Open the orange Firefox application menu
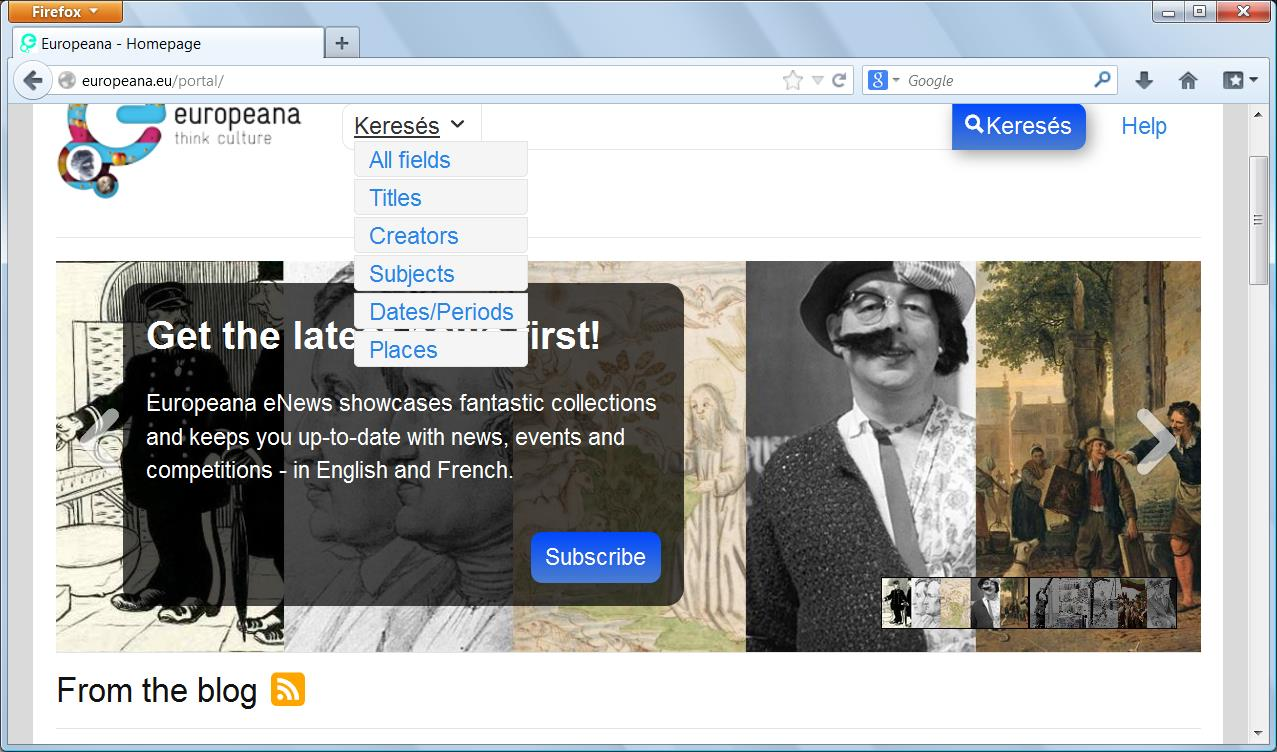1277x752 pixels. [x=65, y=12]
